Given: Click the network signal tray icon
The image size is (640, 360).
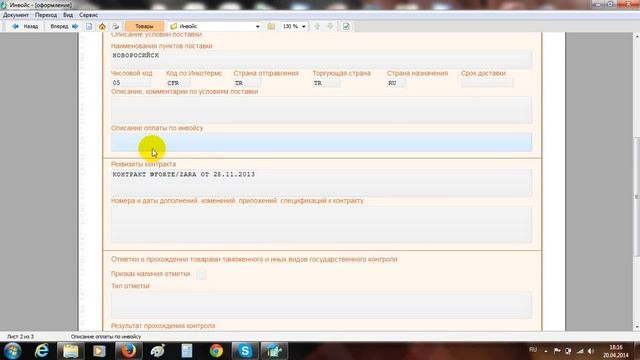Looking at the screenshot, I should 580,351.
